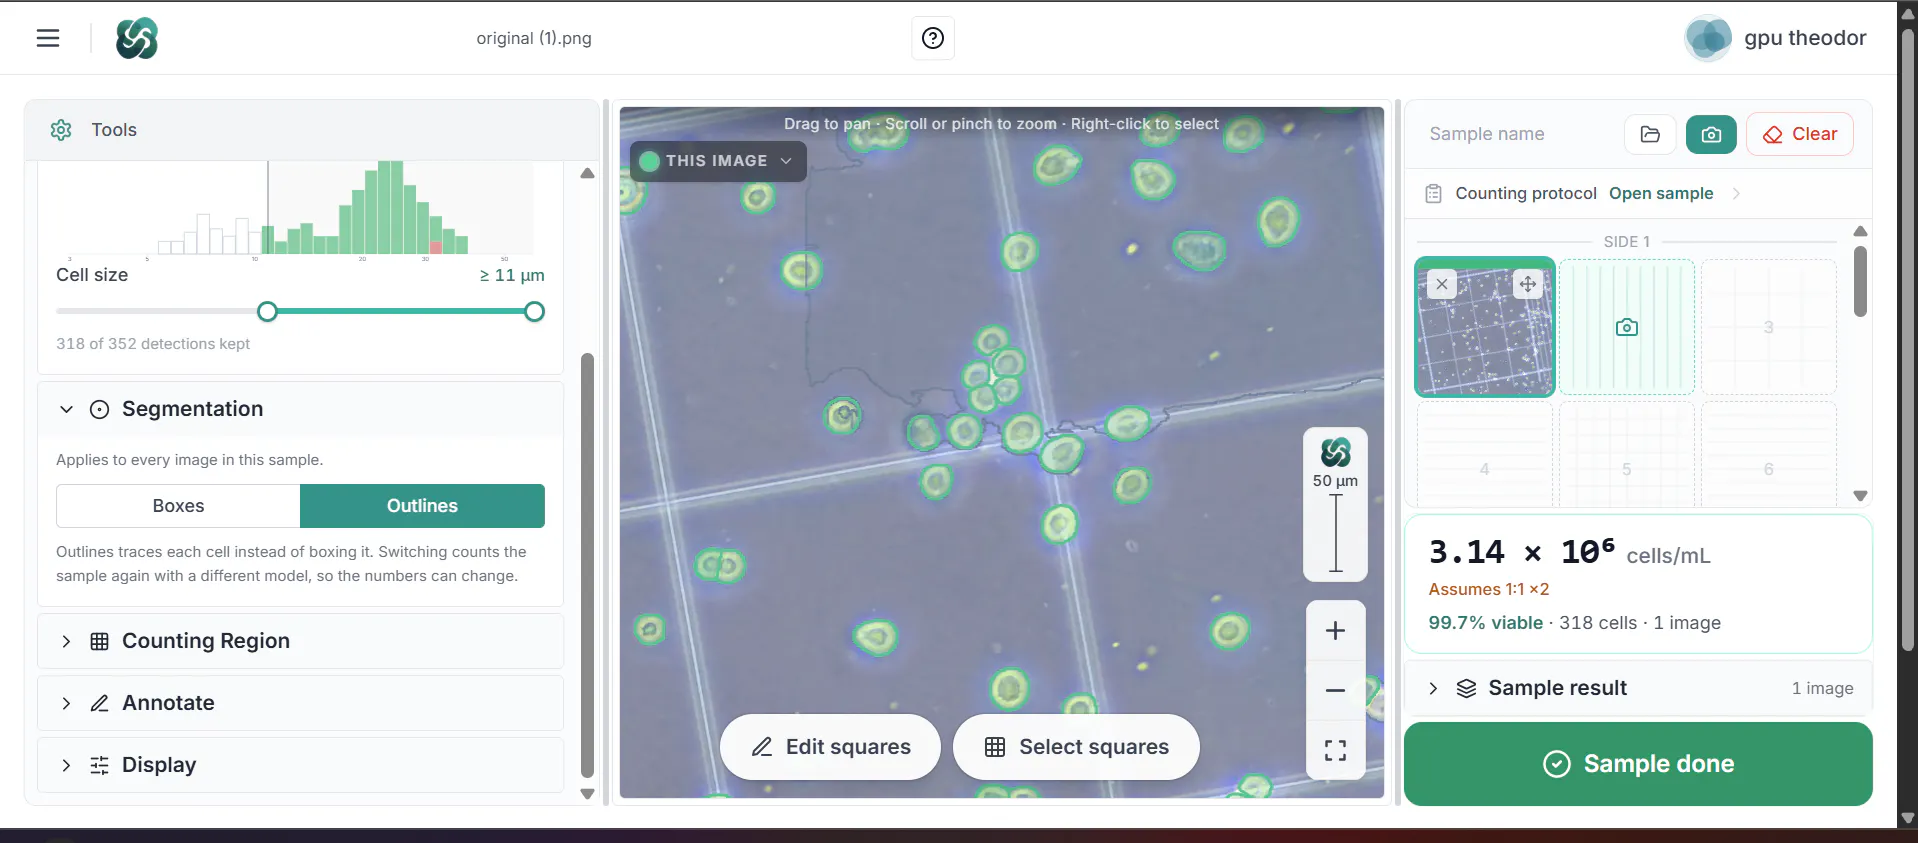Click the Tools gear icon

tap(61, 130)
